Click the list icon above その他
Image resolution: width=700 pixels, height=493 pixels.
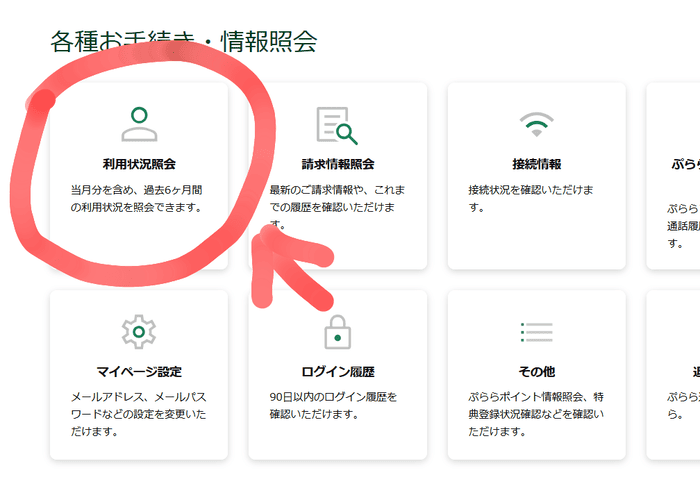click(x=537, y=332)
